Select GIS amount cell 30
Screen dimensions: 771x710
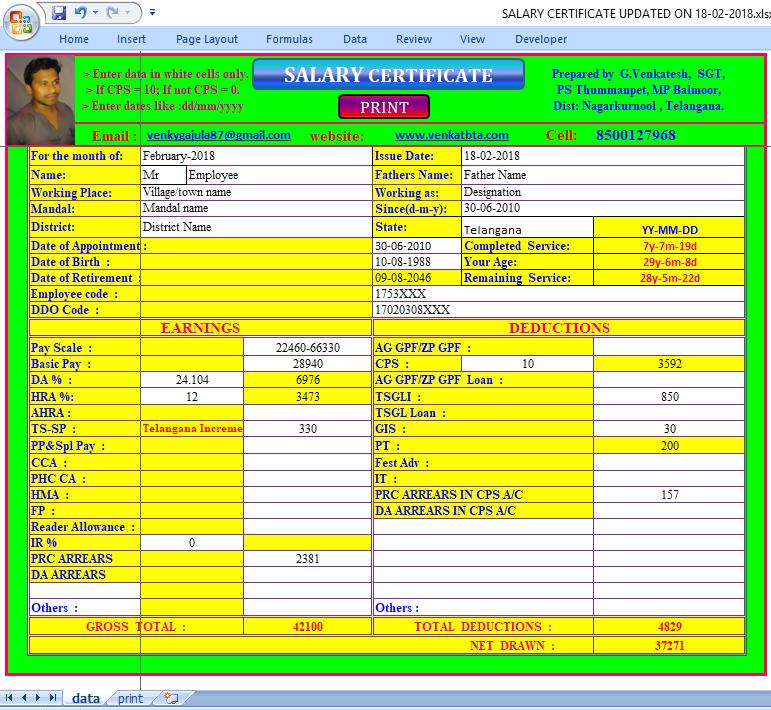pyautogui.click(x=669, y=429)
